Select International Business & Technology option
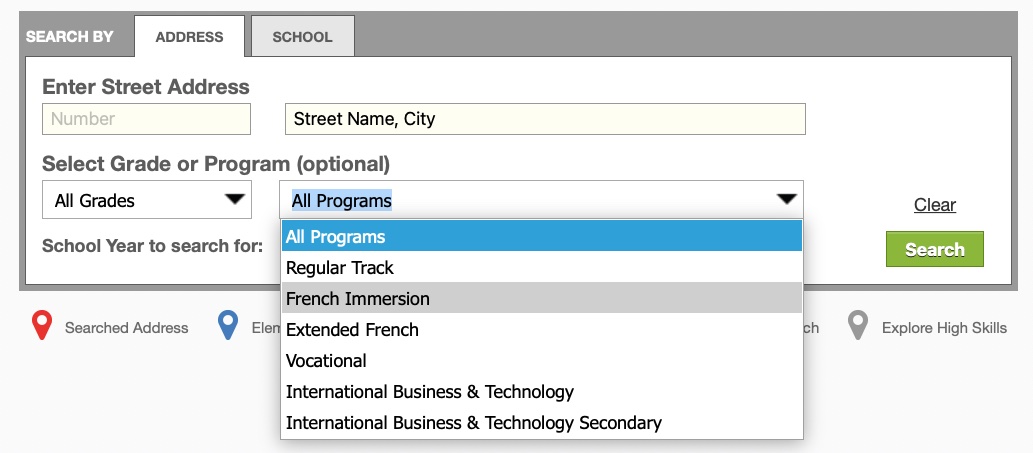The image size is (1033, 453). click(542, 391)
